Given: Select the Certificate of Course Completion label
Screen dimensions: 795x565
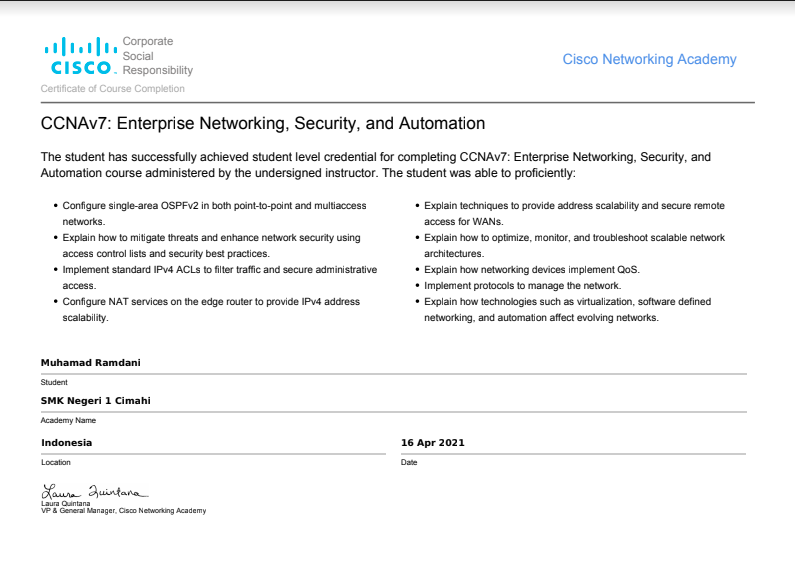Looking at the screenshot, I should 112,89.
